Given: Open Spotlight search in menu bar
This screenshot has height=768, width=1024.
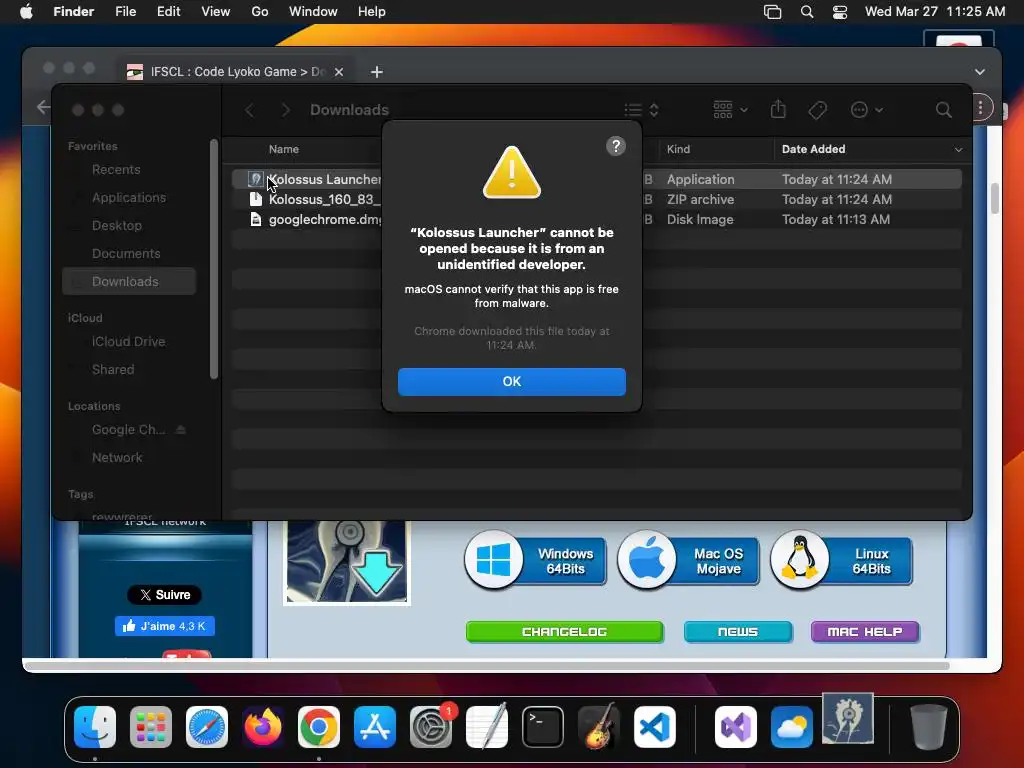Looking at the screenshot, I should pos(807,12).
